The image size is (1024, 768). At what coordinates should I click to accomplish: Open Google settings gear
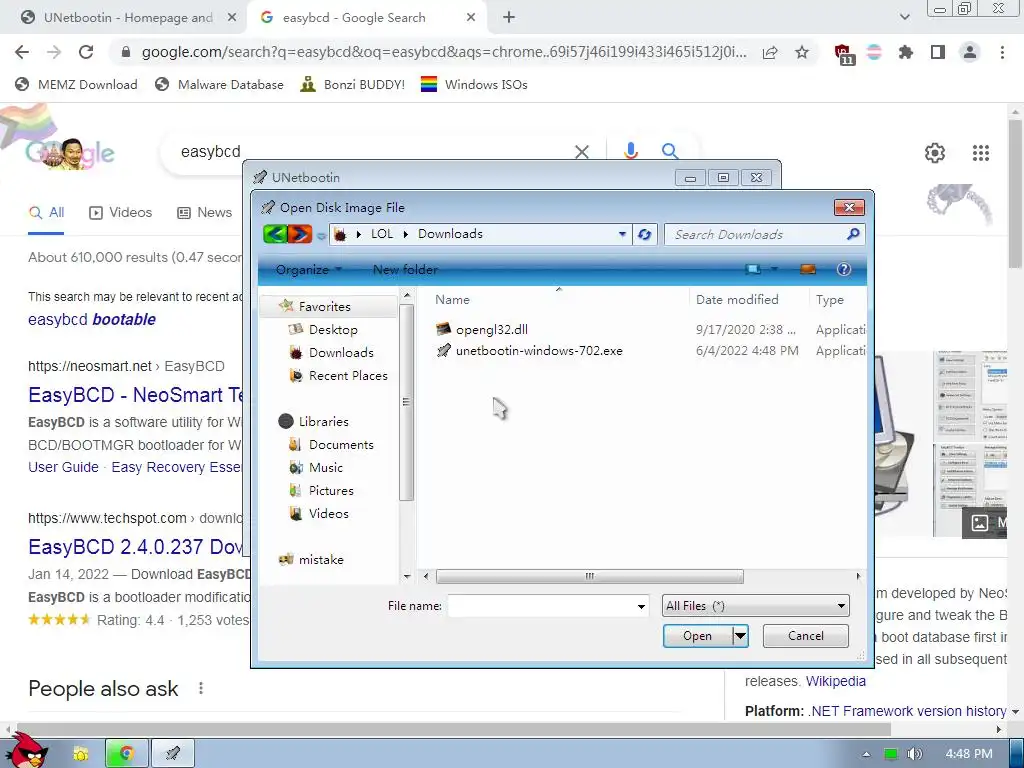[935, 153]
